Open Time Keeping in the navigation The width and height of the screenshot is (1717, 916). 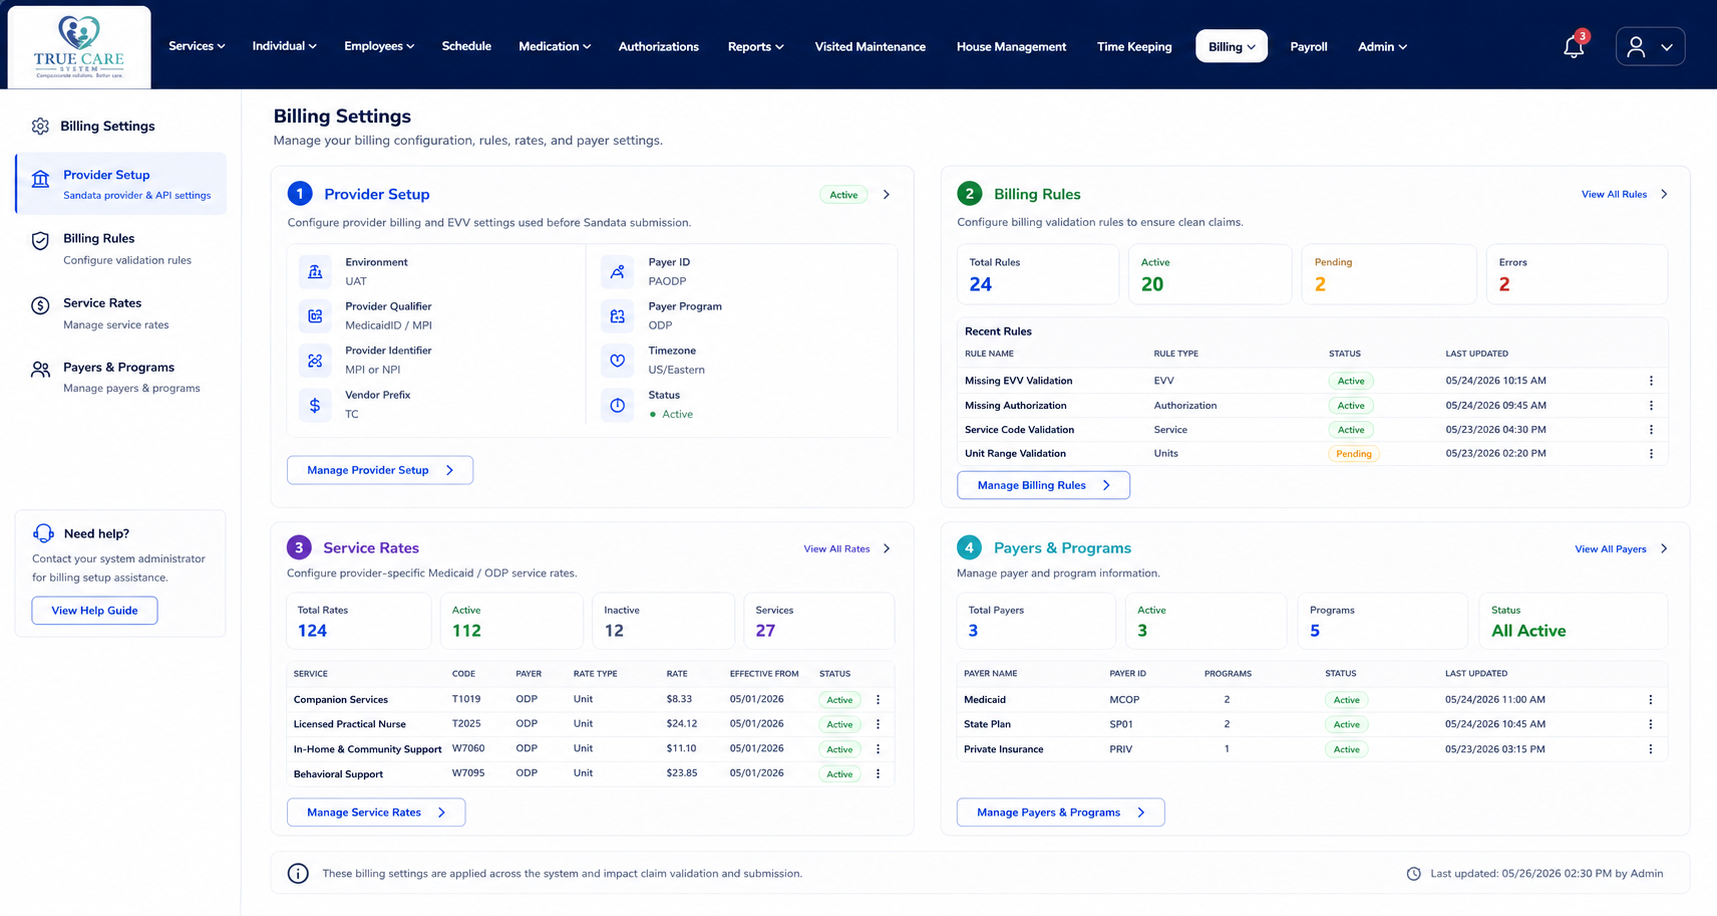pyautogui.click(x=1134, y=46)
